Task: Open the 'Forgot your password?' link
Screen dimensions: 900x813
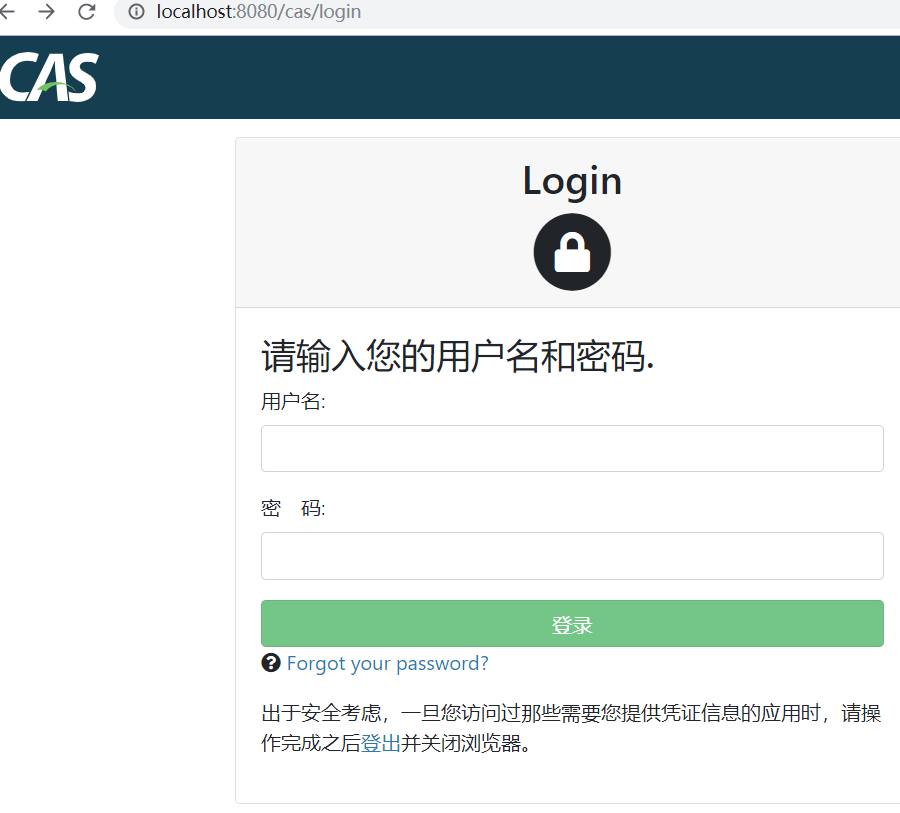Action: (387, 662)
